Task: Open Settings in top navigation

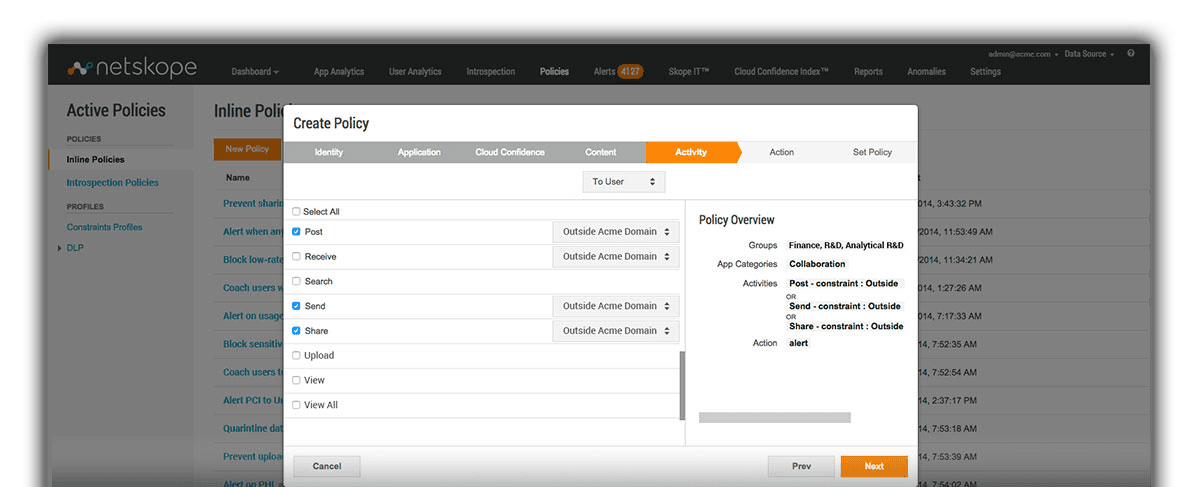Action: (985, 72)
